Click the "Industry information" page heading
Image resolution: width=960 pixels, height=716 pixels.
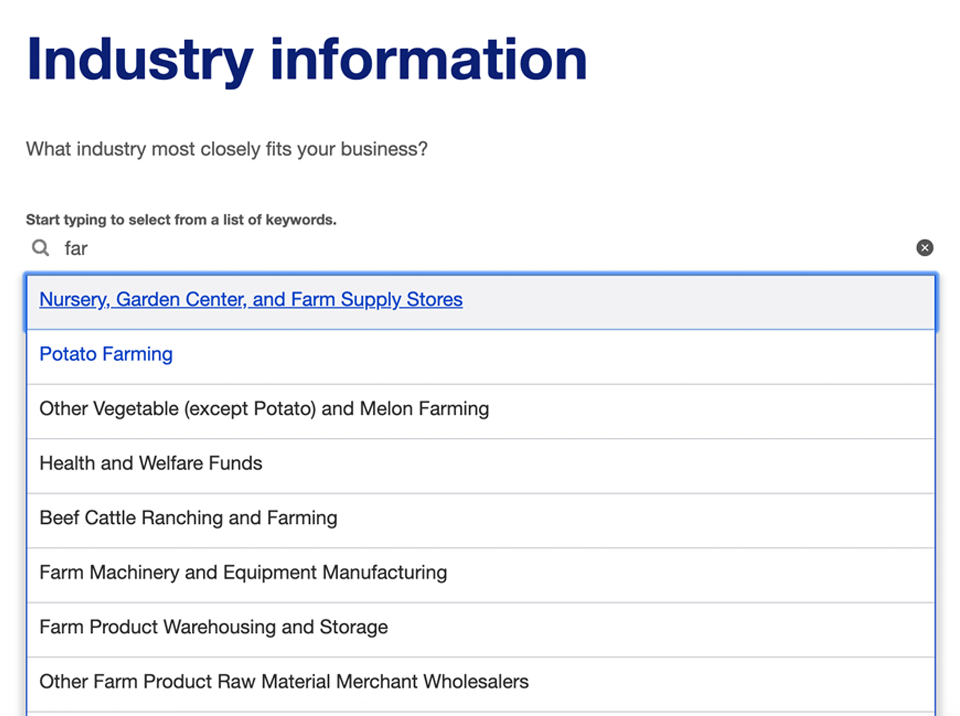[x=306, y=58]
